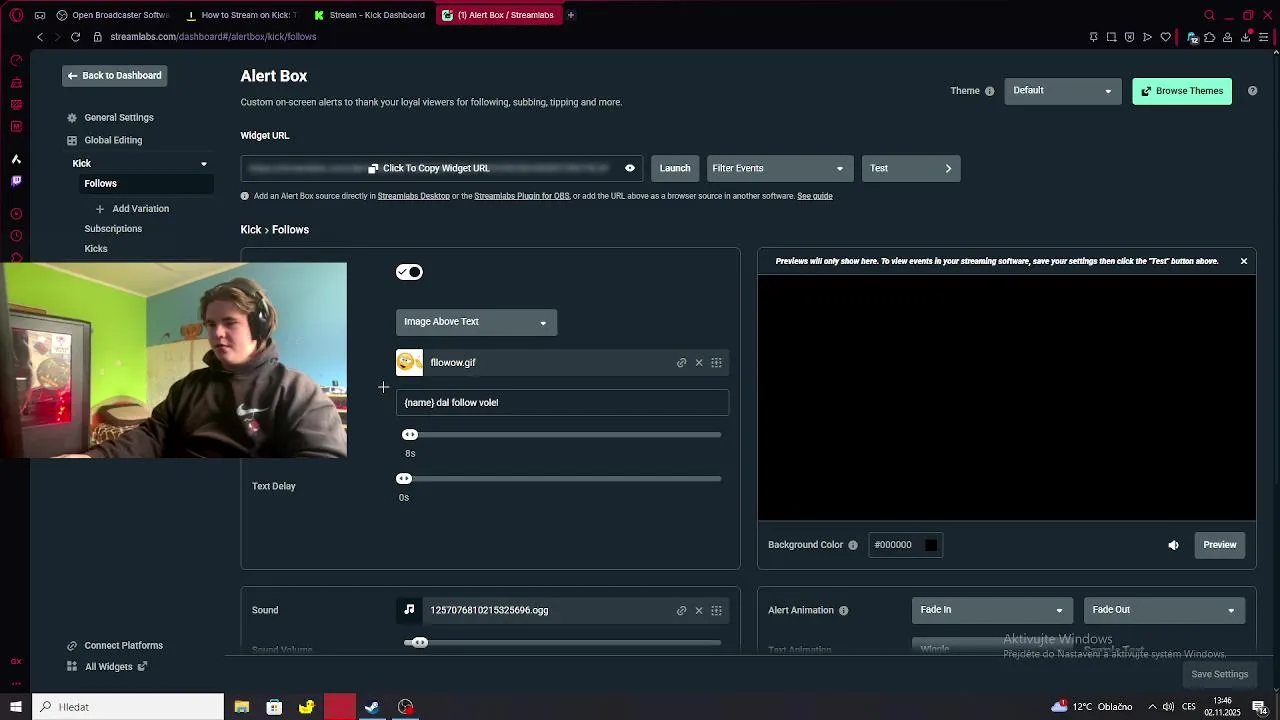Click the browser back arrow
This screenshot has height=720, width=1280.
click(40, 37)
